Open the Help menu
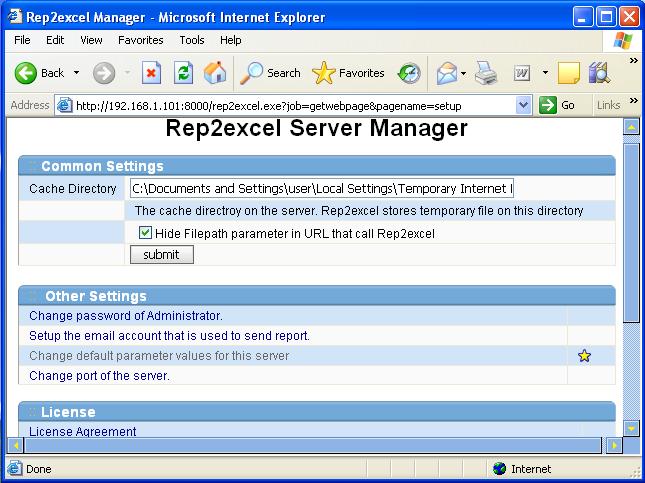This screenshot has height=483, width=645. pos(230,40)
